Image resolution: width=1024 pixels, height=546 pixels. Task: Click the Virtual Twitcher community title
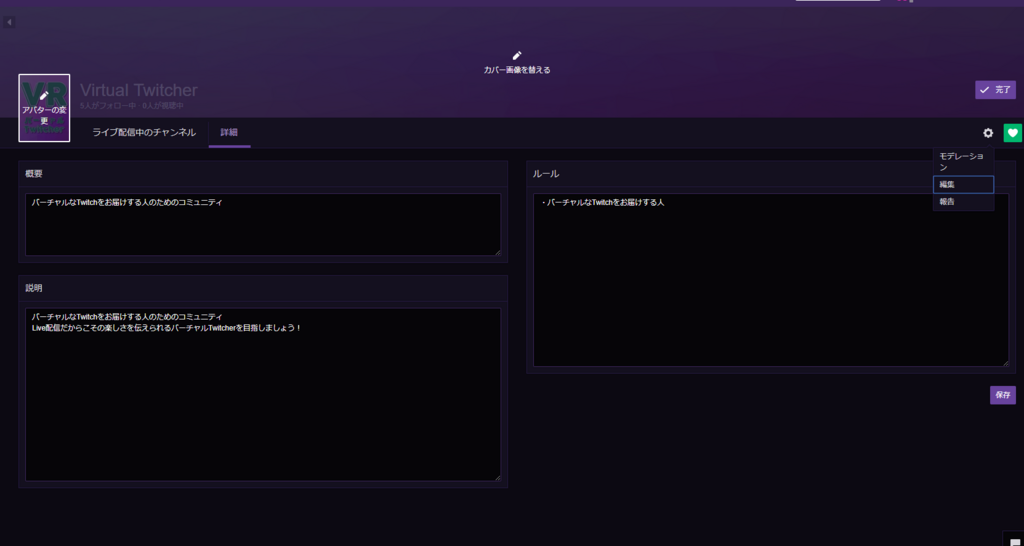[x=138, y=90]
